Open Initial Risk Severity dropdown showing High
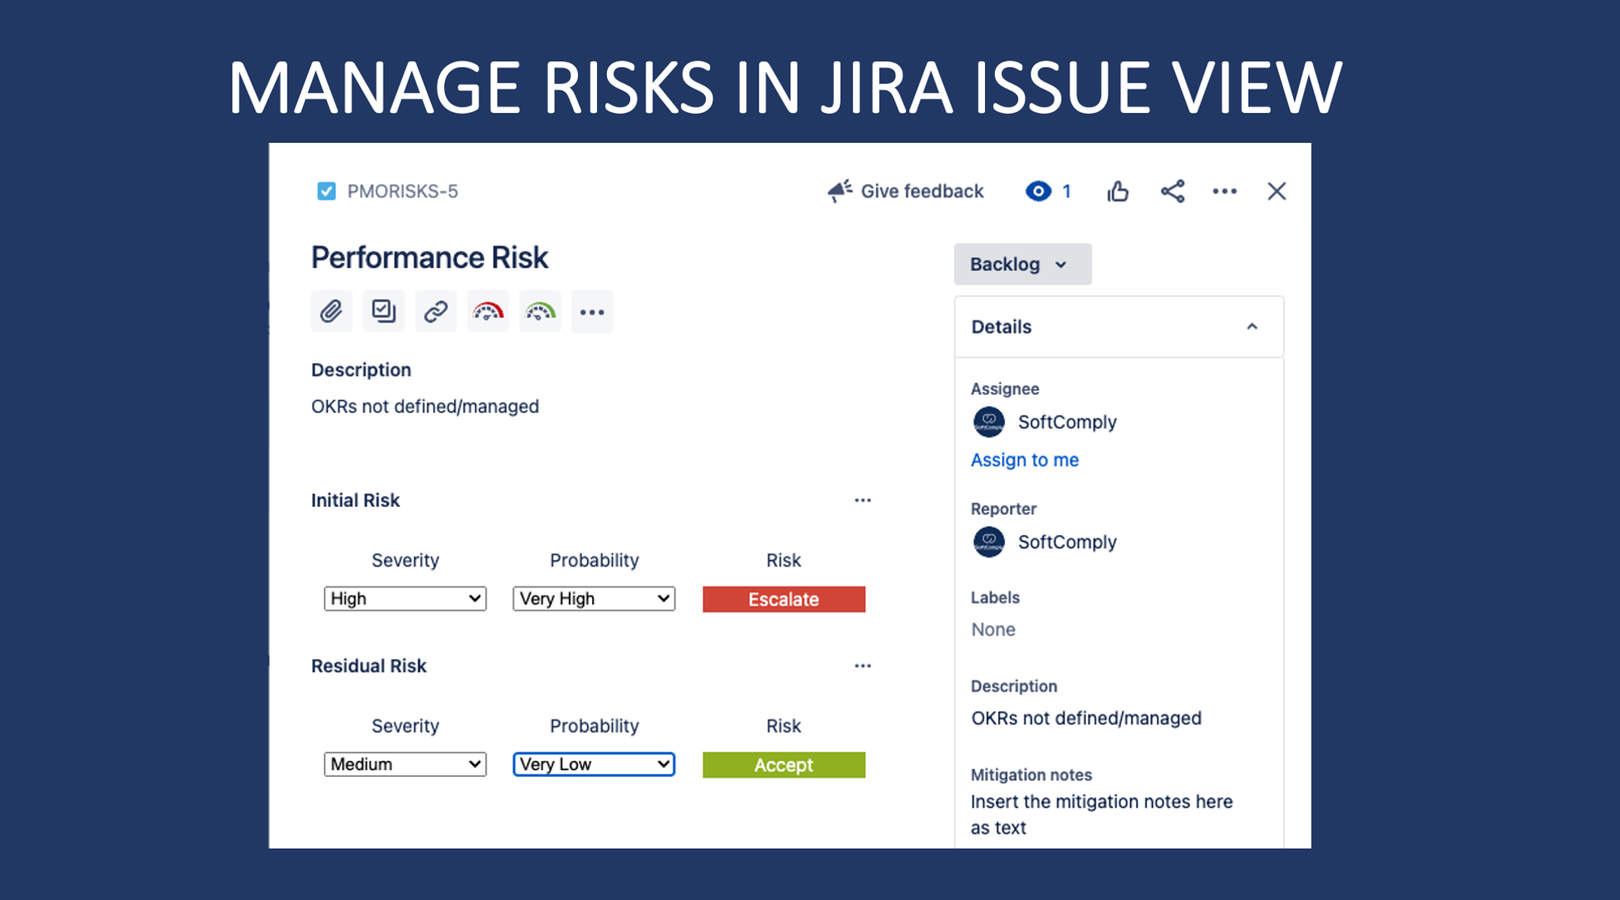The image size is (1620, 900). (x=405, y=598)
